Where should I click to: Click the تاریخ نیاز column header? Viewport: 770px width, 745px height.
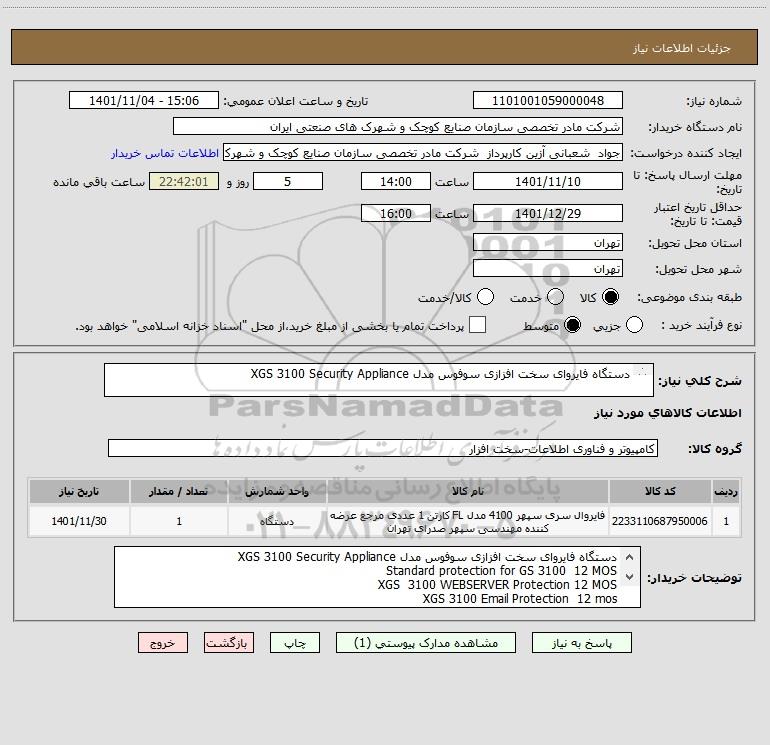point(79,492)
